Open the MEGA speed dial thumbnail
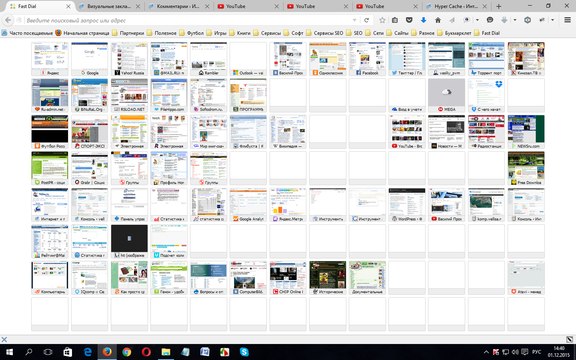The image size is (576, 360). point(446,96)
